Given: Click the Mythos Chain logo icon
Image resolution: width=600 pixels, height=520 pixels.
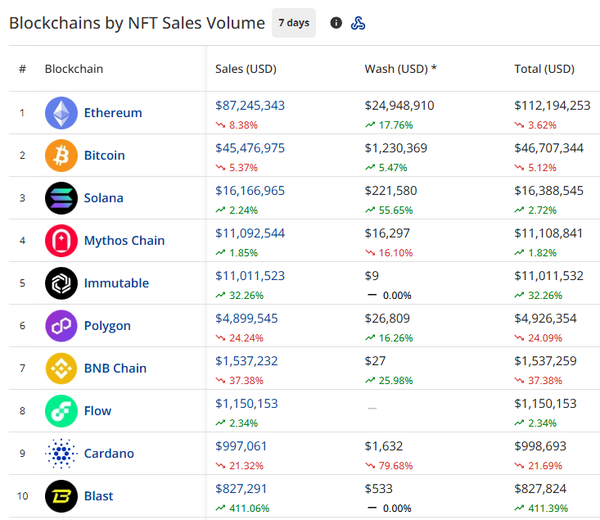Looking at the screenshot, I should tap(61, 240).
